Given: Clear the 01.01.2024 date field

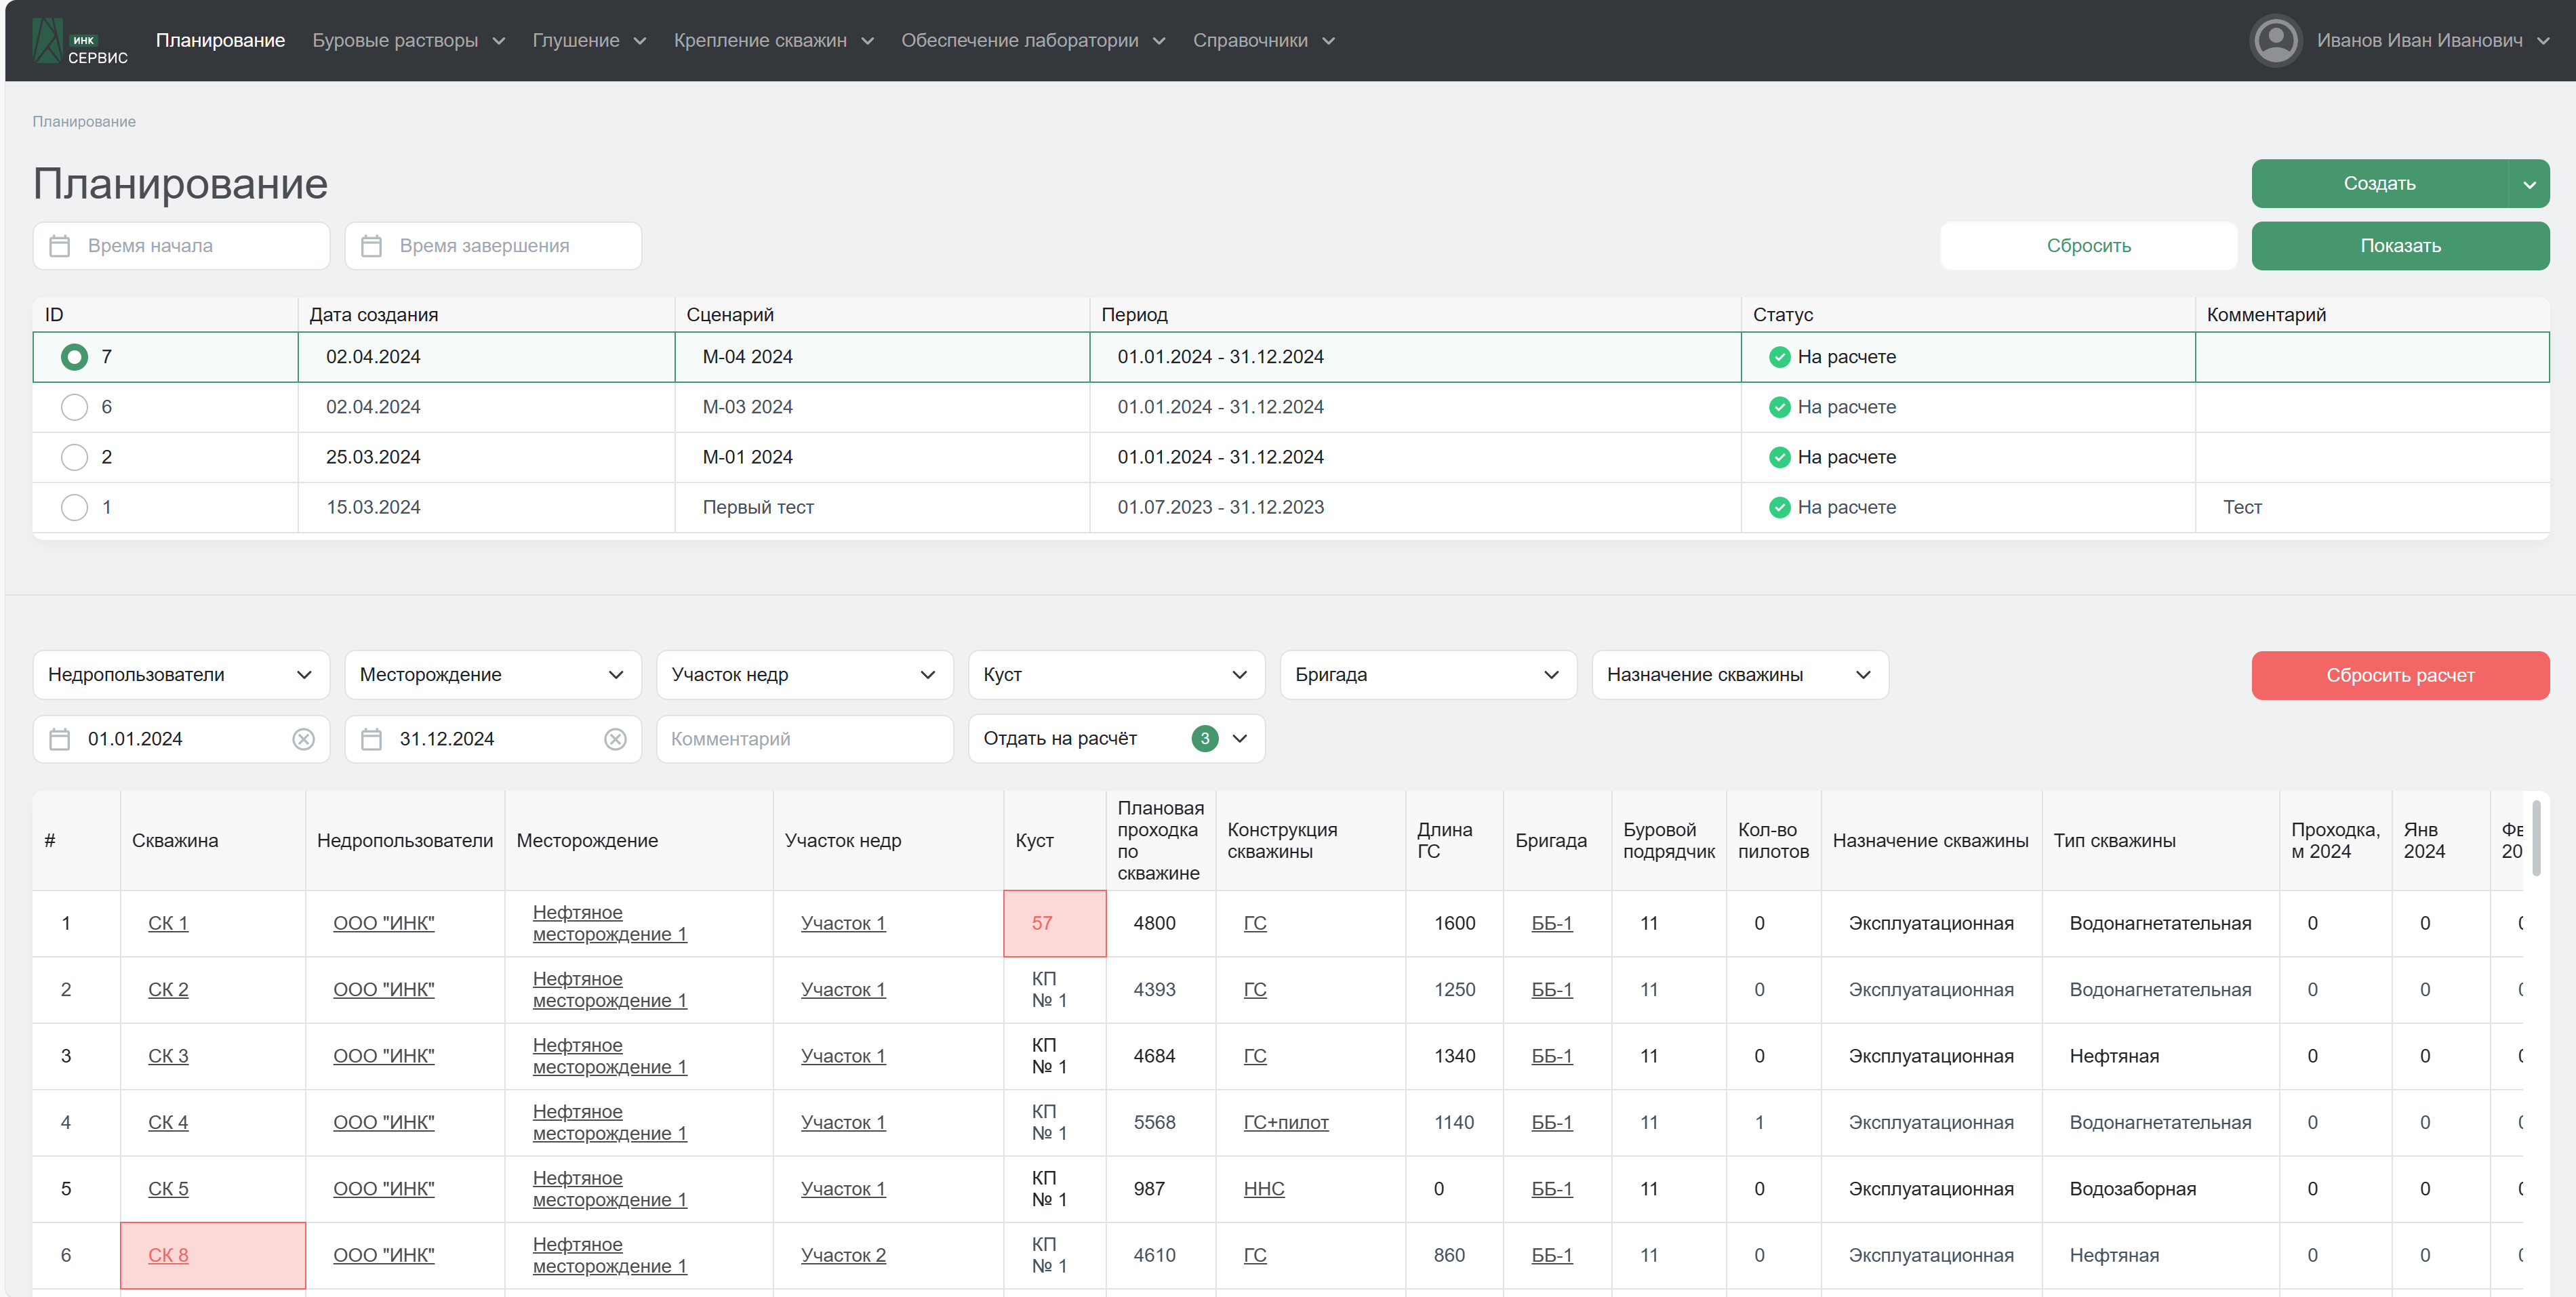Looking at the screenshot, I should [x=304, y=739].
